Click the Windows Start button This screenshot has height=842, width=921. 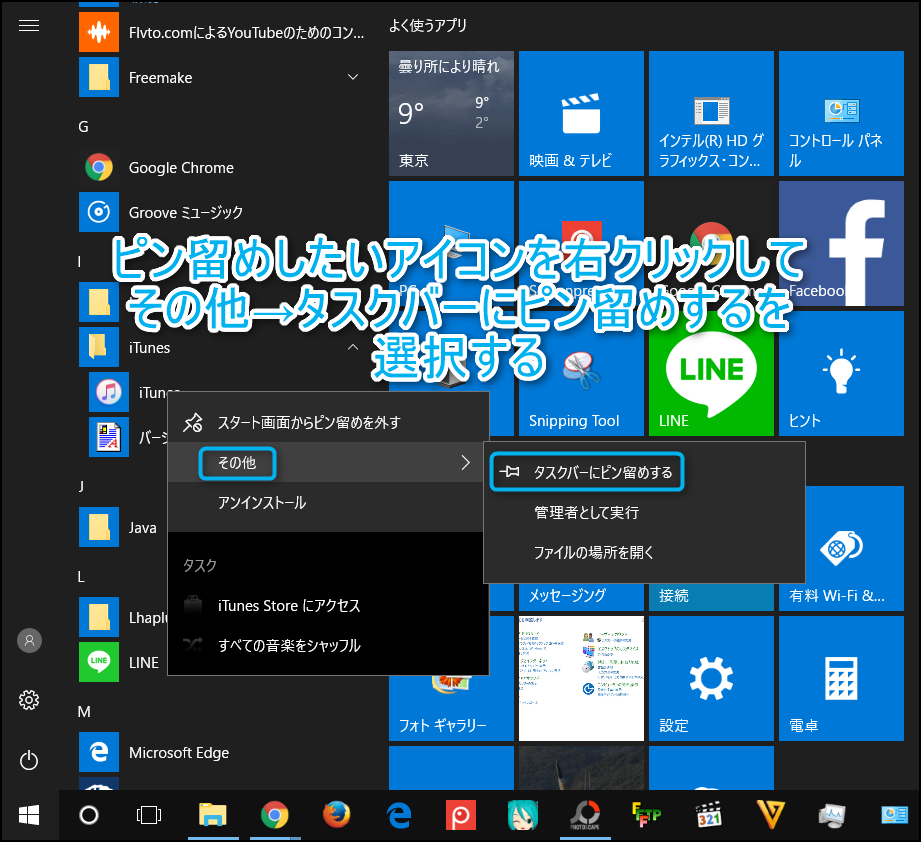(x=29, y=815)
